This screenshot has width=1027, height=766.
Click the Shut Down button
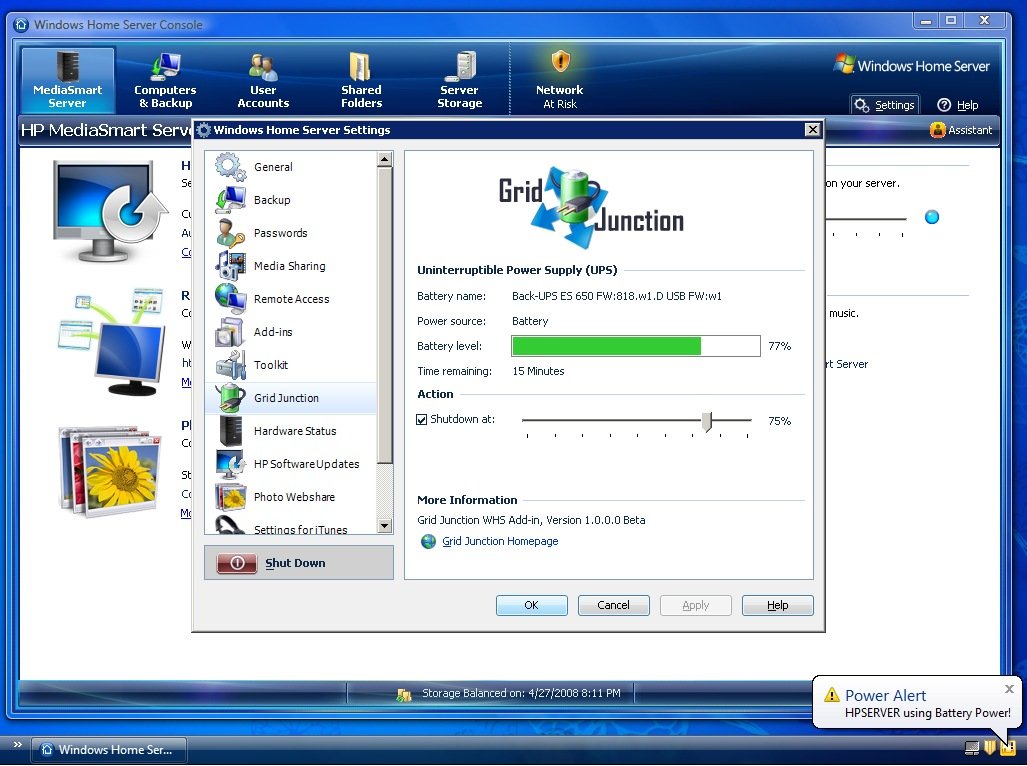(299, 563)
